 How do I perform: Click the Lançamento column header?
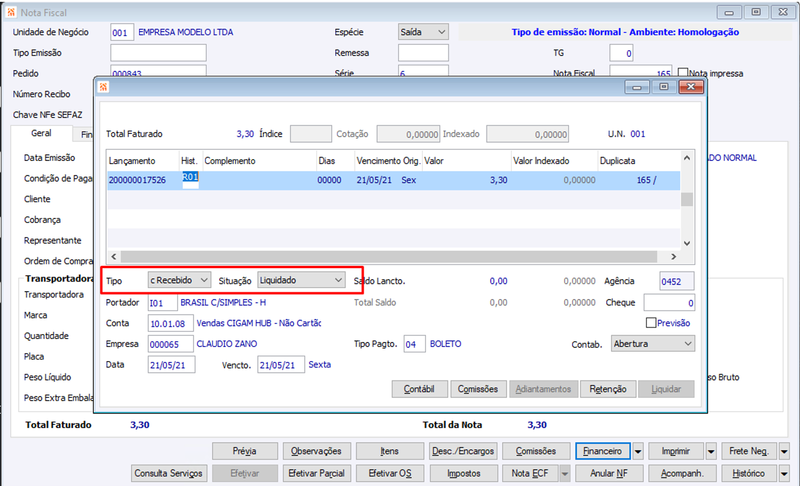[x=143, y=161]
